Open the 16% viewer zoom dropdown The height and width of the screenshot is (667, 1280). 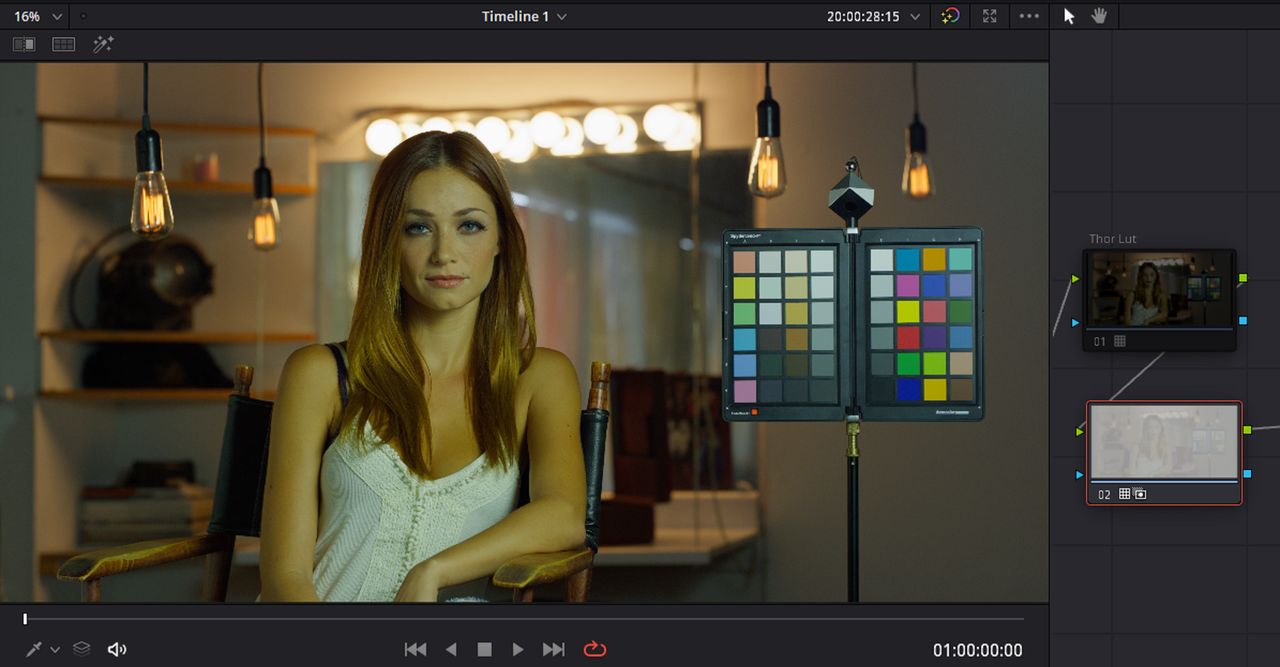coord(39,16)
